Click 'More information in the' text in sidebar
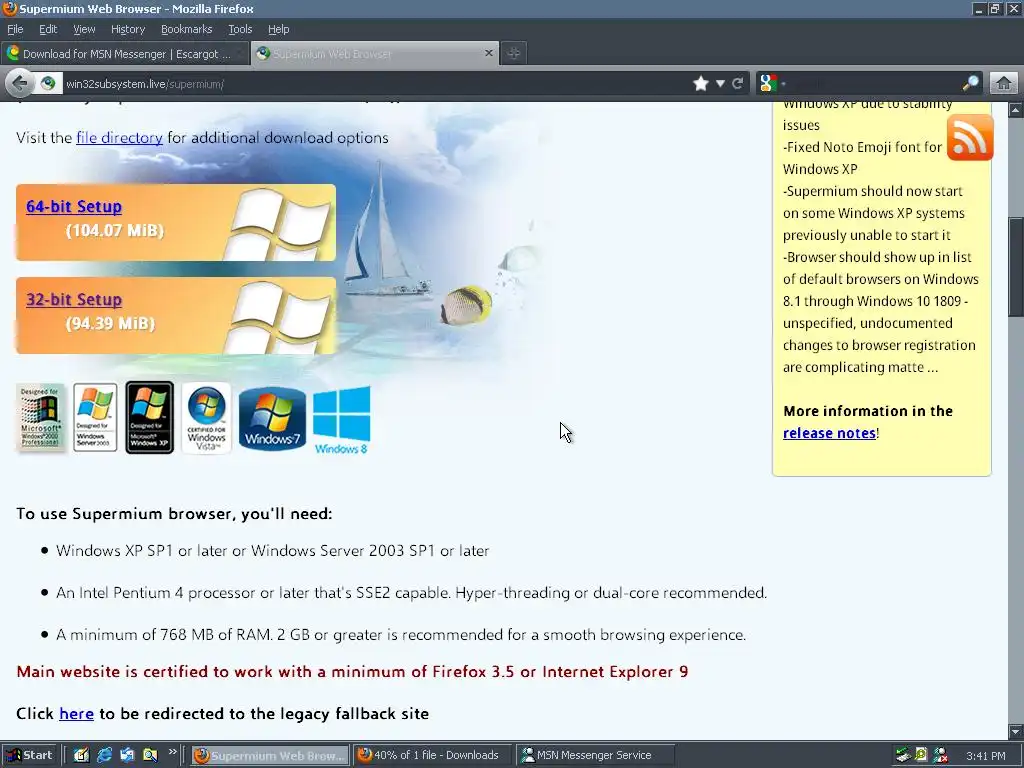This screenshot has height=768, width=1024. tap(868, 411)
